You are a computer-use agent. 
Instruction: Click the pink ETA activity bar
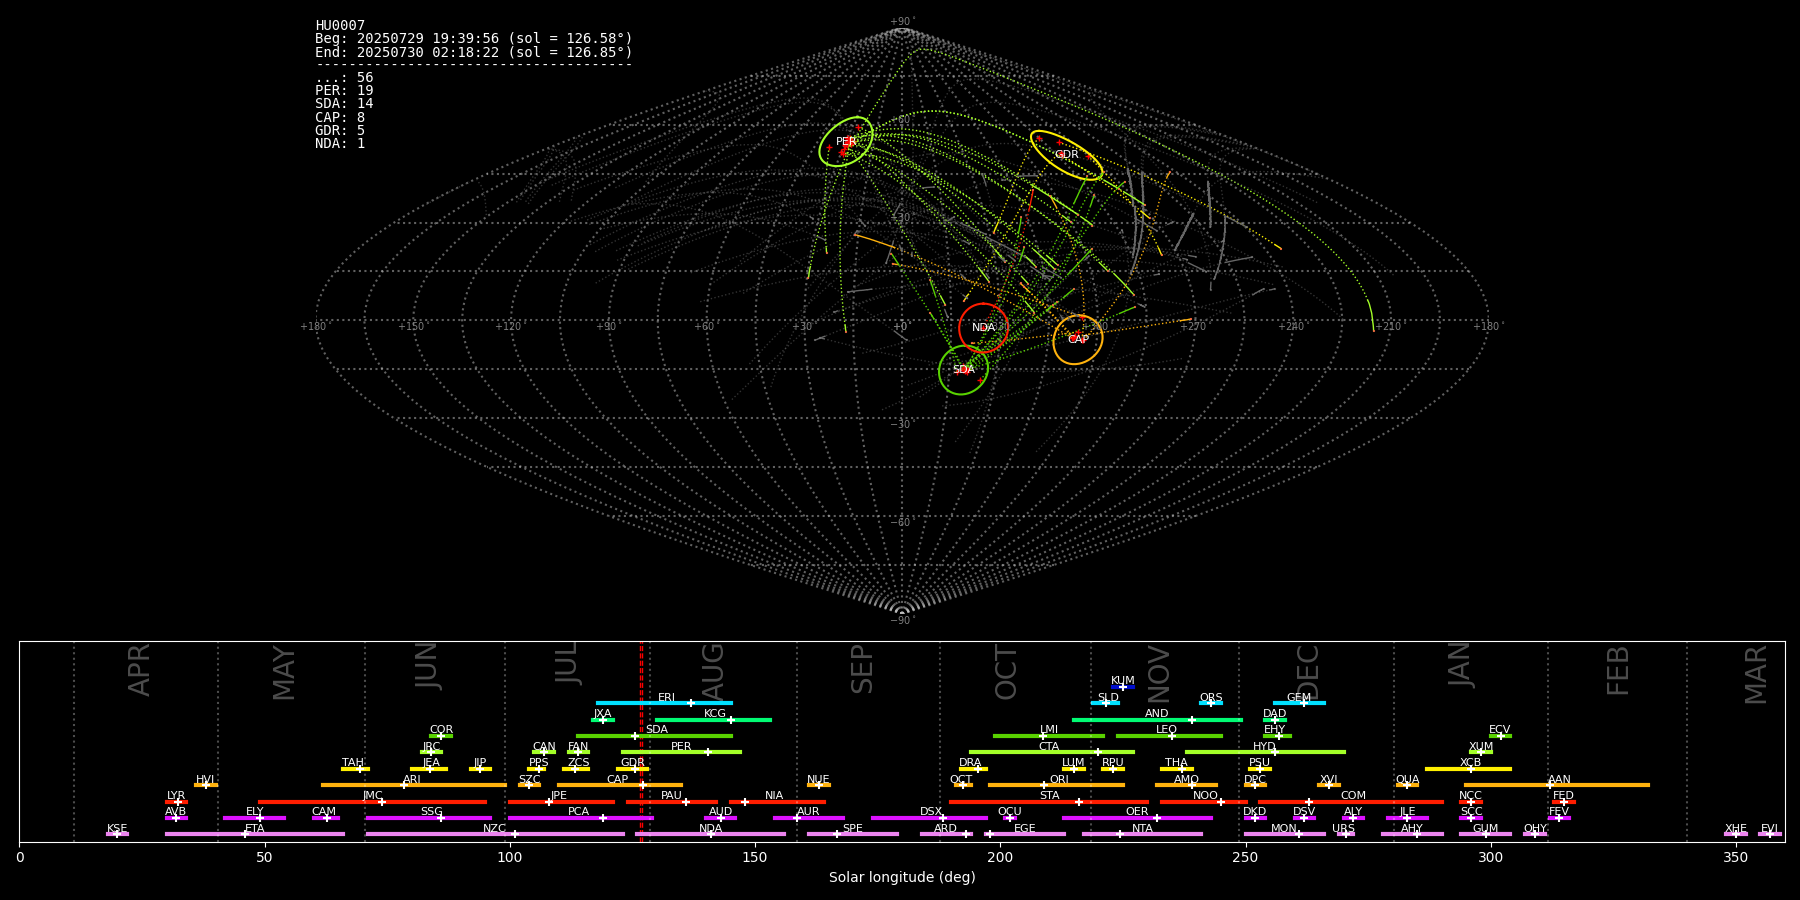[x=255, y=834]
